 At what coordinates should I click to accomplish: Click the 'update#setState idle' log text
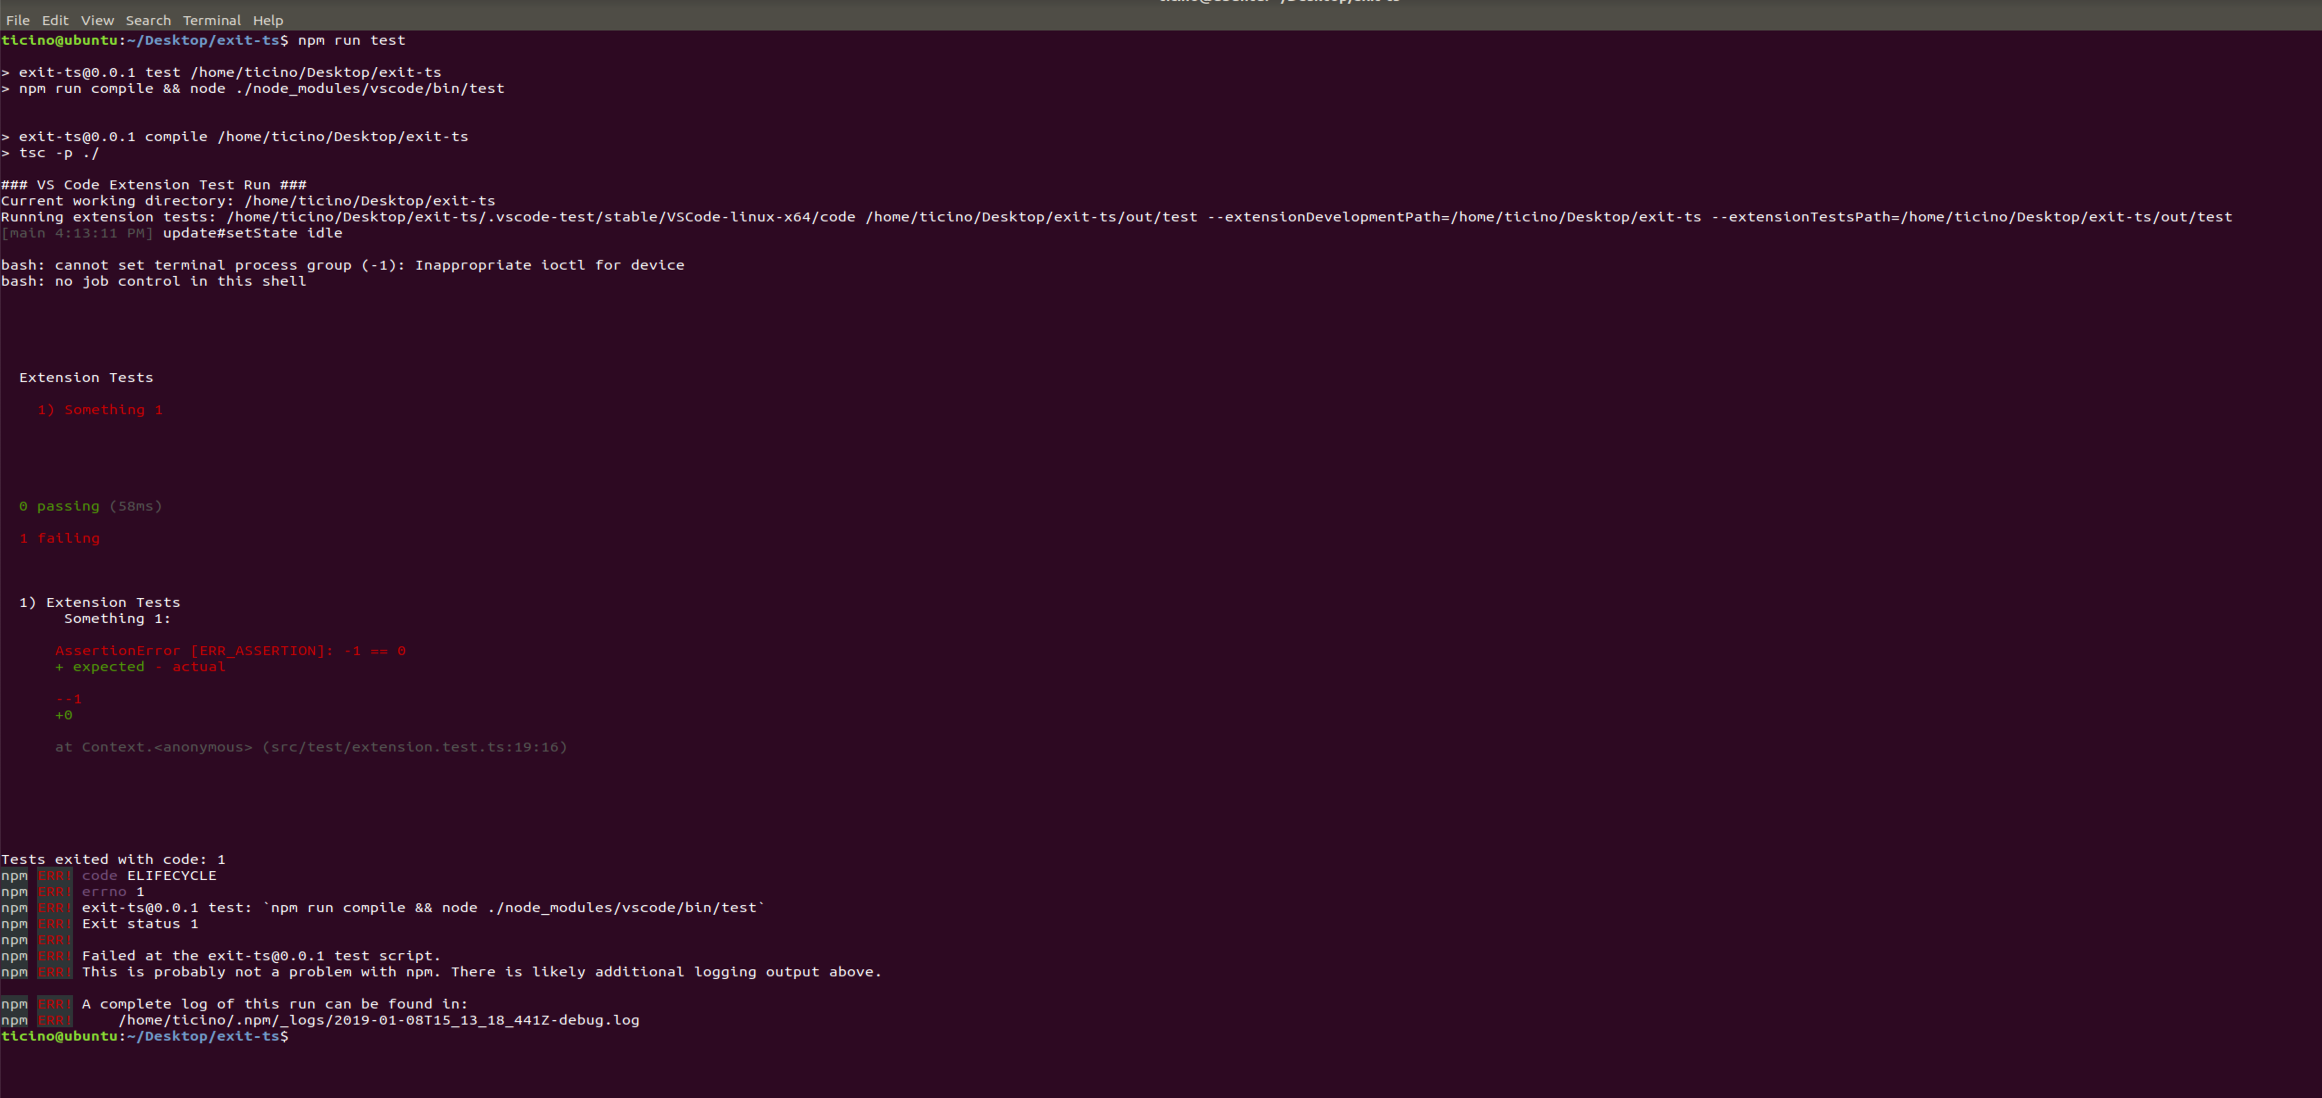pos(252,233)
